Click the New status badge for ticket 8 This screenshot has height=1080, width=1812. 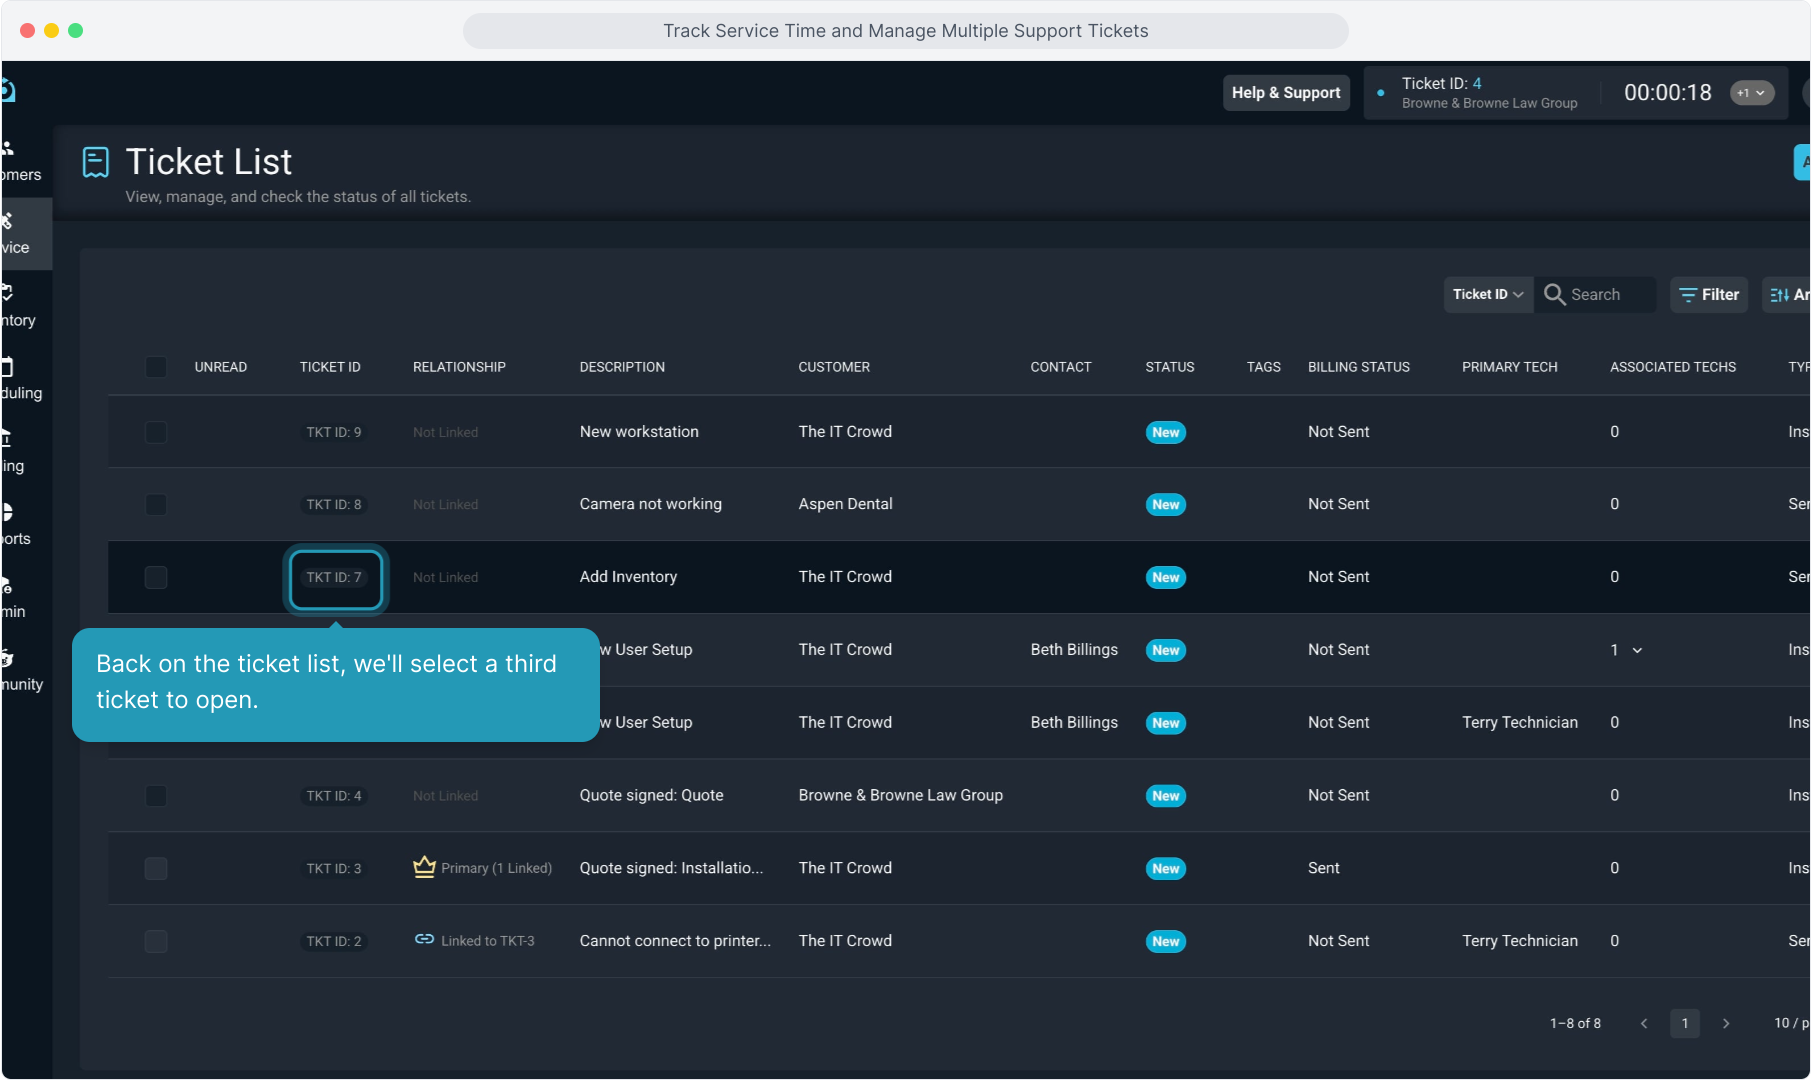coord(1165,505)
